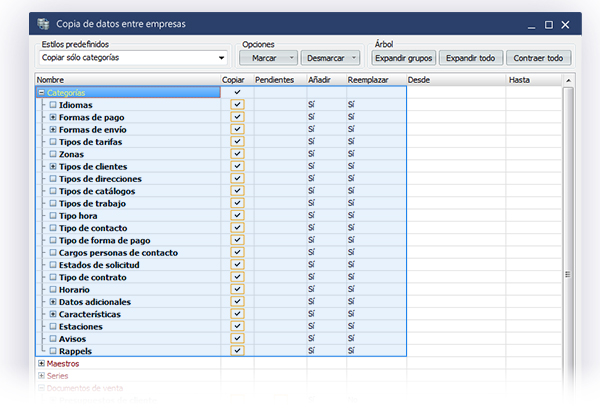Toggle the Copiar checkbox for Tipos de tarifas

click(x=237, y=142)
